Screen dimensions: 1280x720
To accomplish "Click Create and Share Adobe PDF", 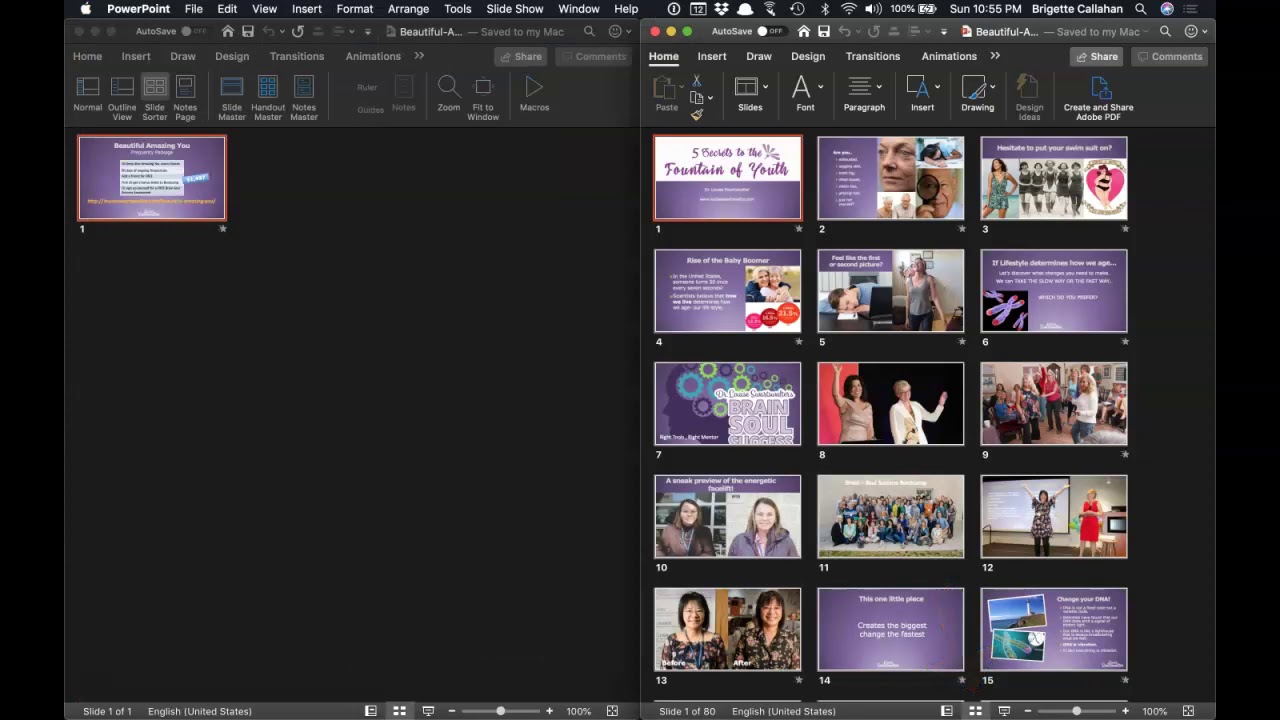I will click(x=1098, y=97).
